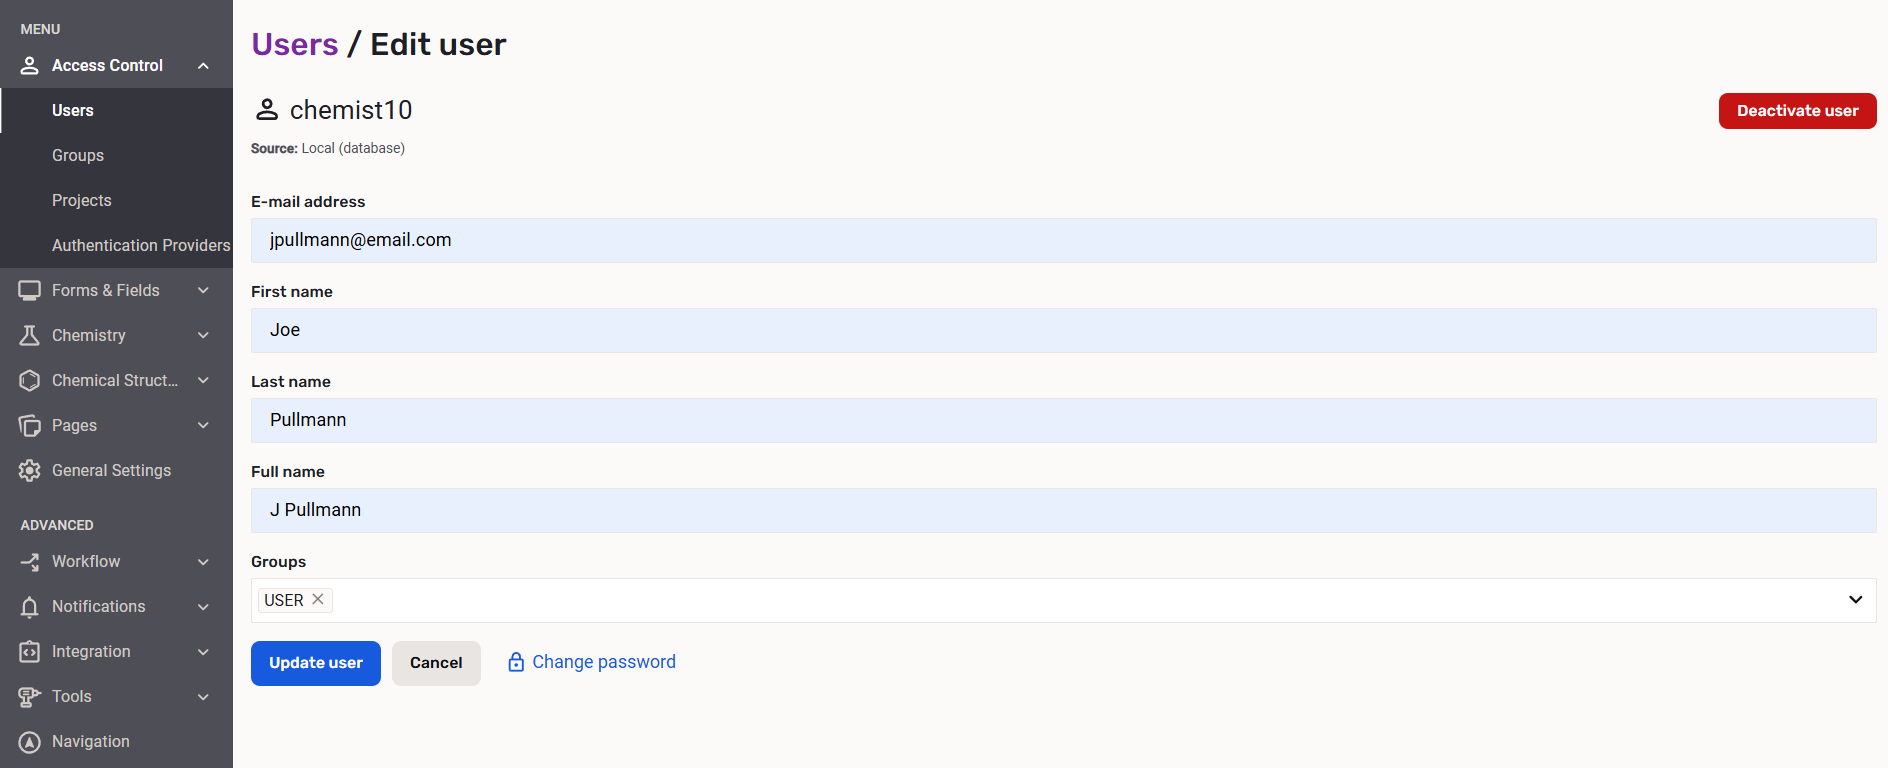Open Authentication Providers
1888x768 pixels.
(140, 245)
